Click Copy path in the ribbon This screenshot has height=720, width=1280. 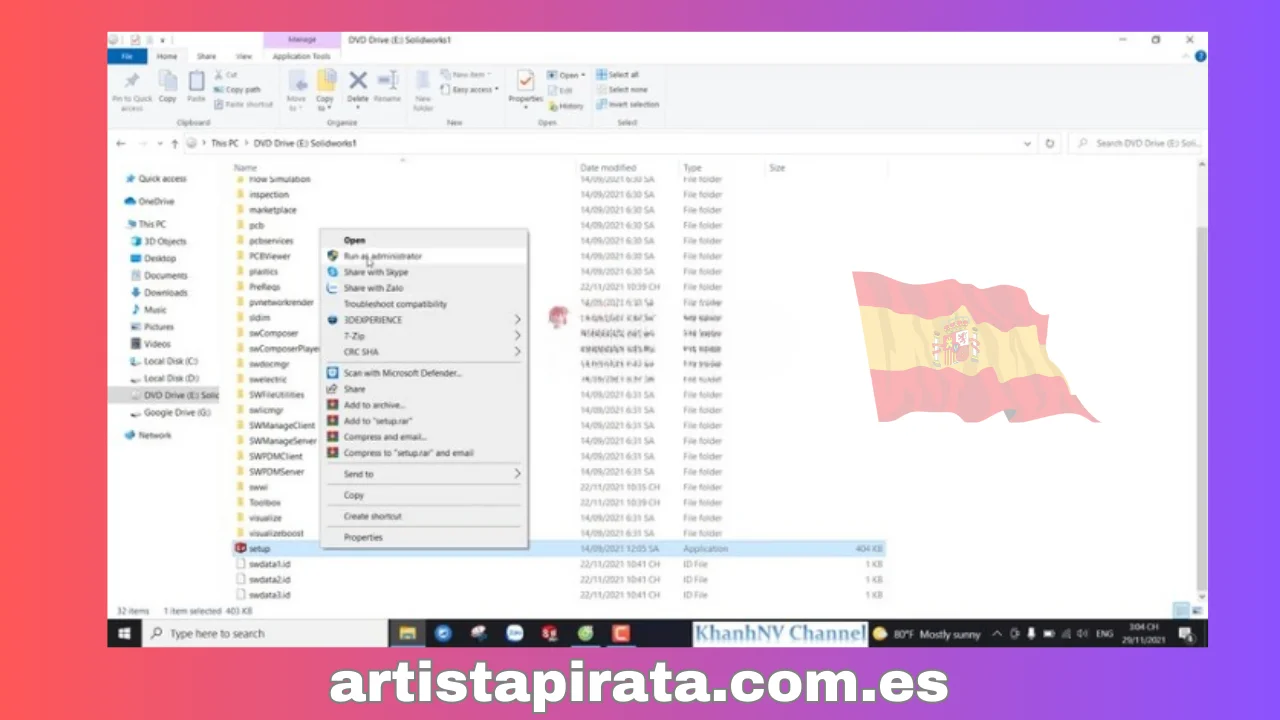[x=237, y=89]
